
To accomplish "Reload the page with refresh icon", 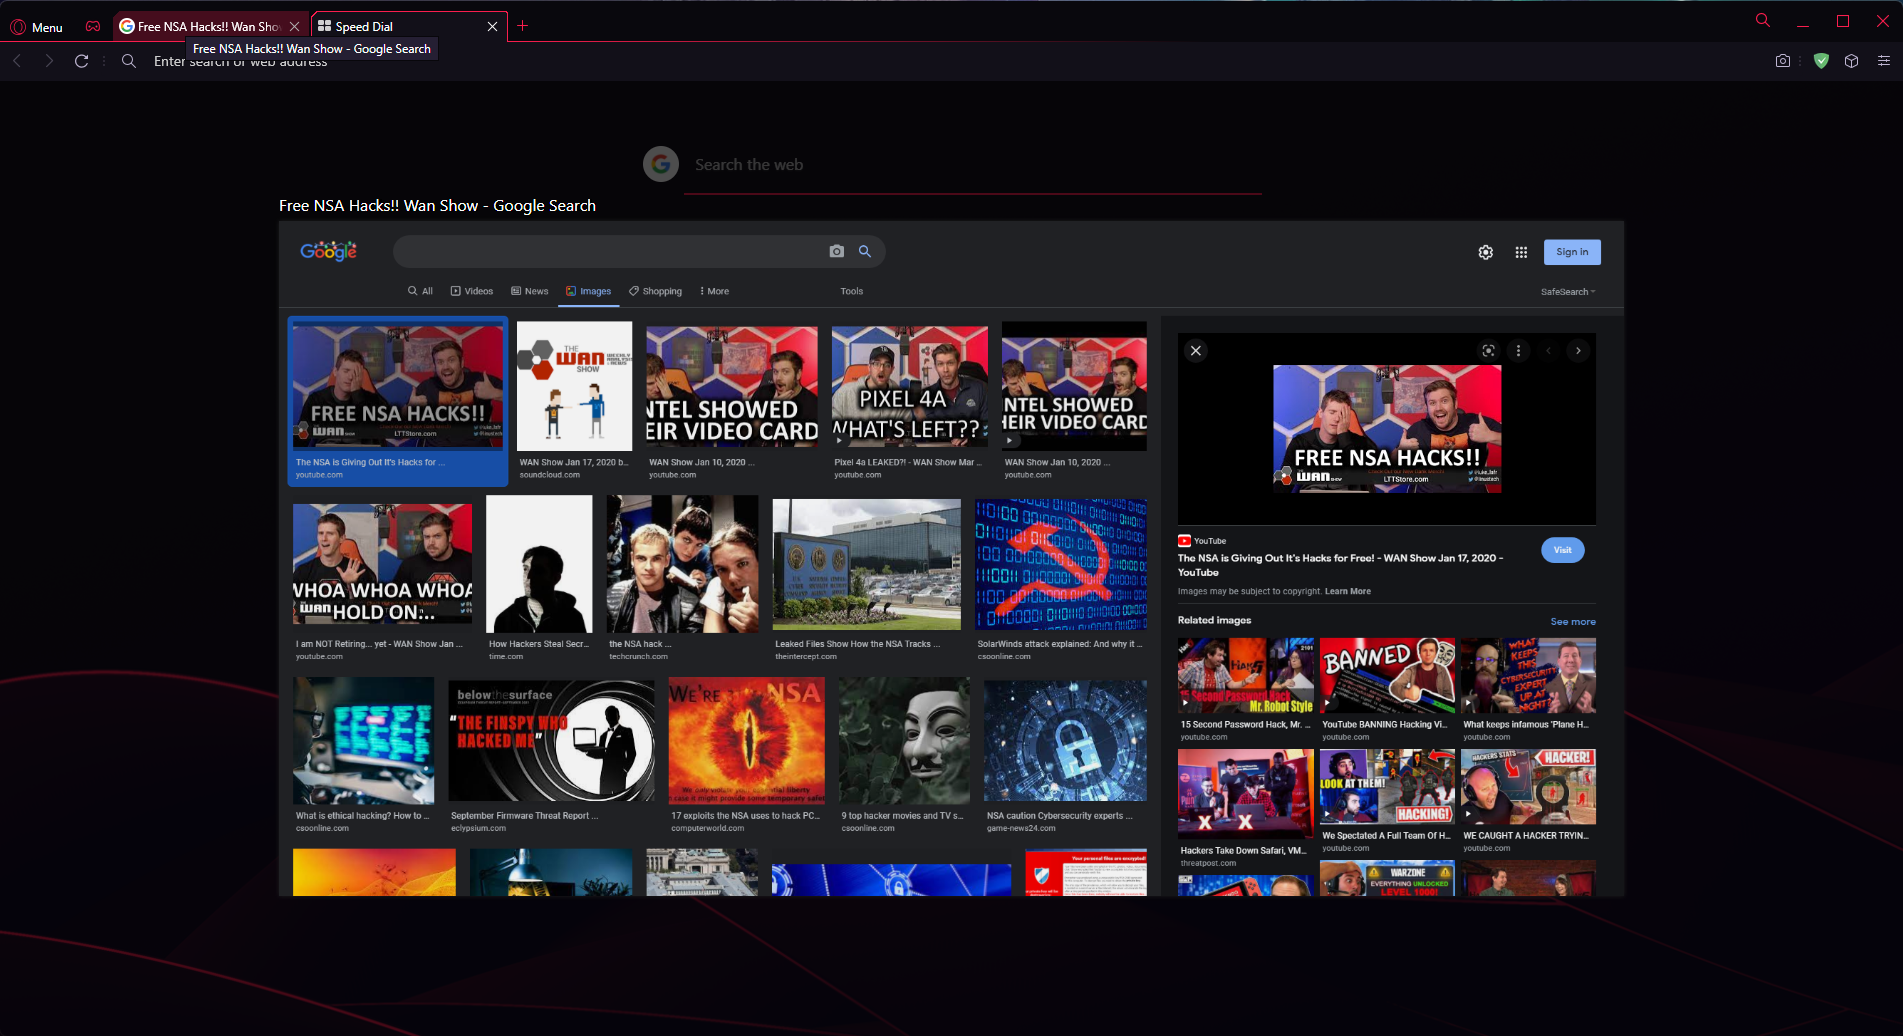I will (x=82, y=61).
